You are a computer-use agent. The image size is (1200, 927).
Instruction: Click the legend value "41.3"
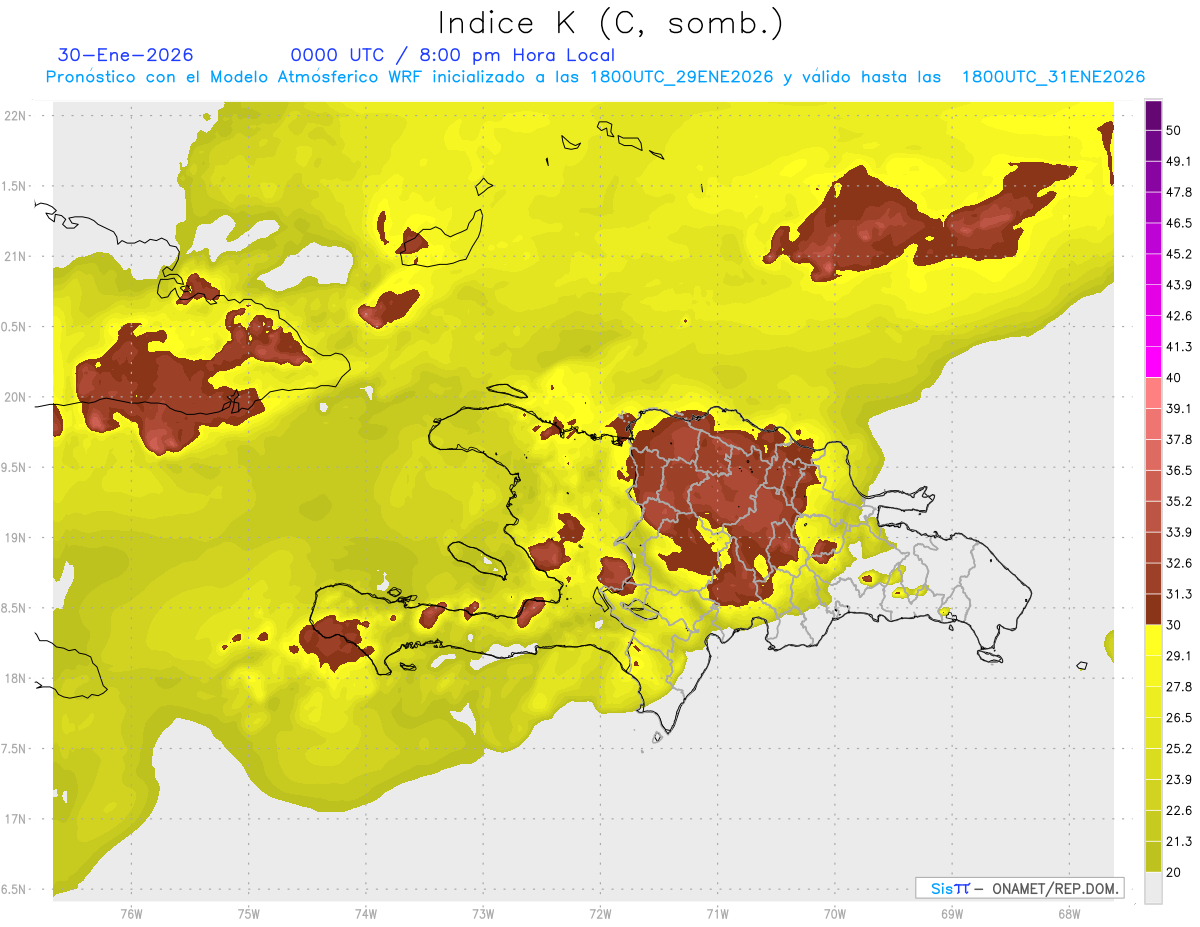1179,347
